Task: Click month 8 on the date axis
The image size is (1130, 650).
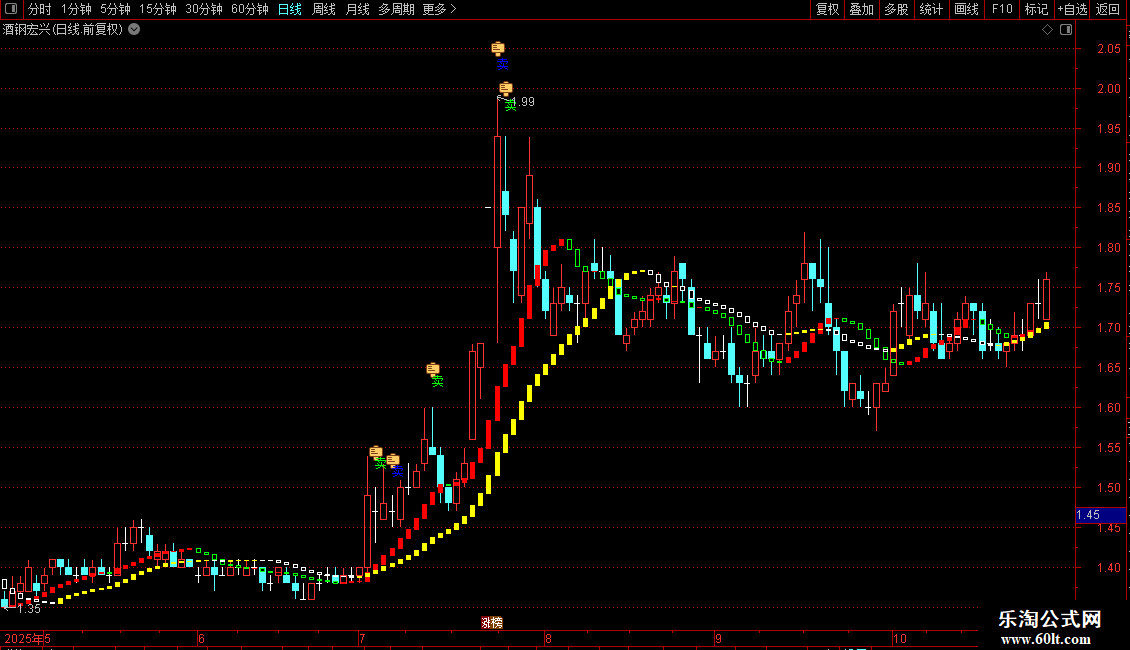Action: click(548, 639)
